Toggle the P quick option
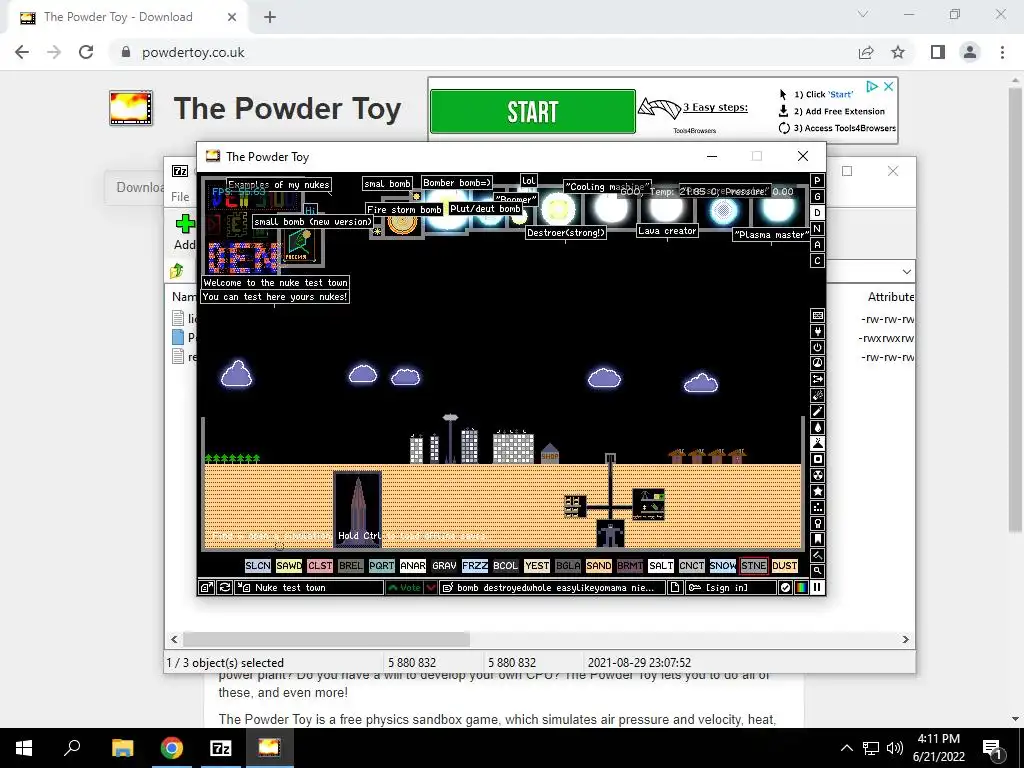 pos(817,181)
